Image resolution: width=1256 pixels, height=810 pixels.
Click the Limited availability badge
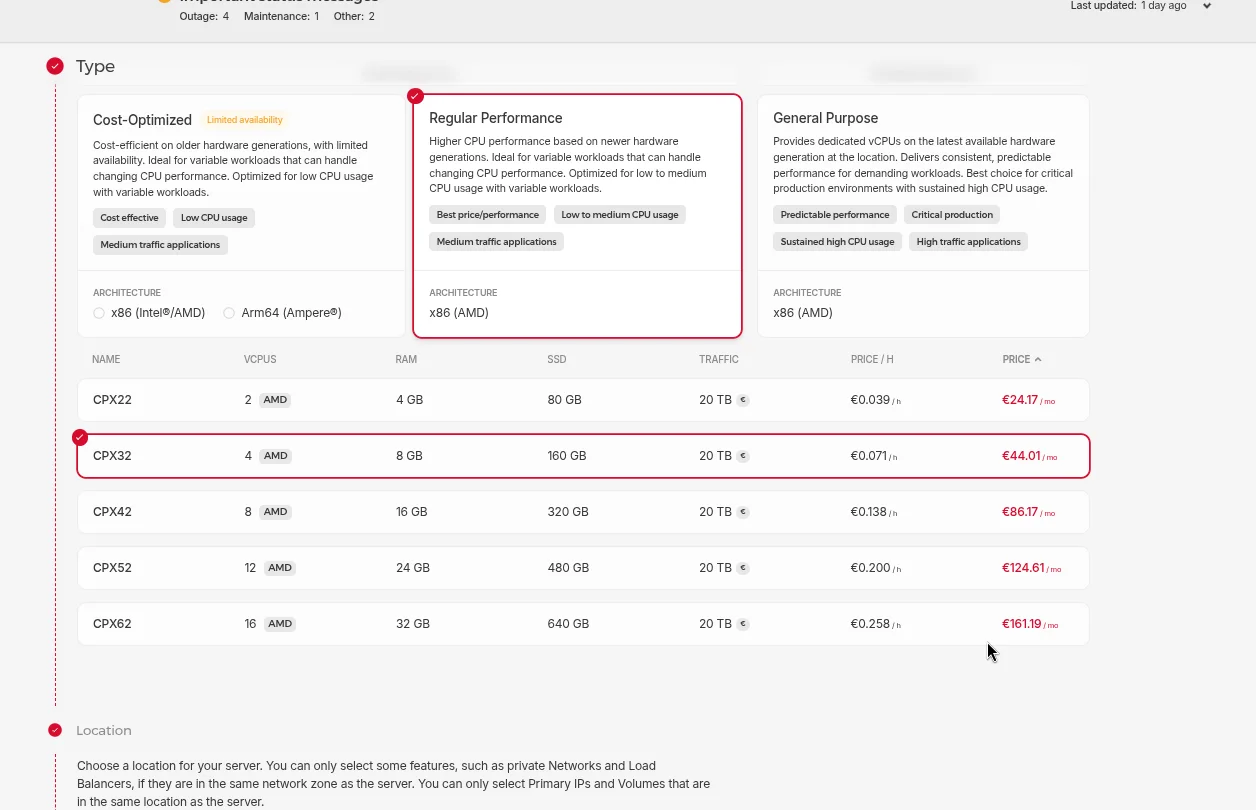245,120
